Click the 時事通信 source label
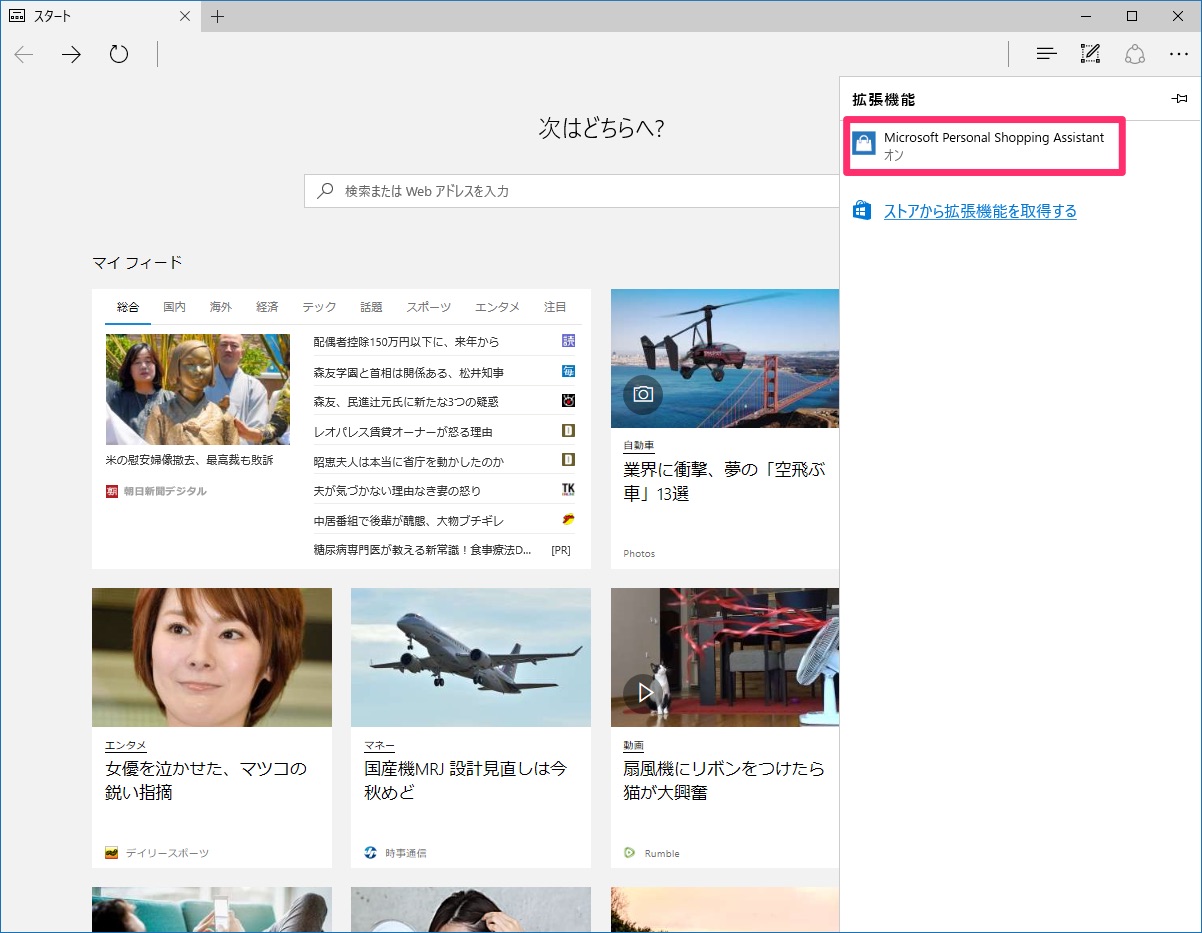 click(x=406, y=853)
